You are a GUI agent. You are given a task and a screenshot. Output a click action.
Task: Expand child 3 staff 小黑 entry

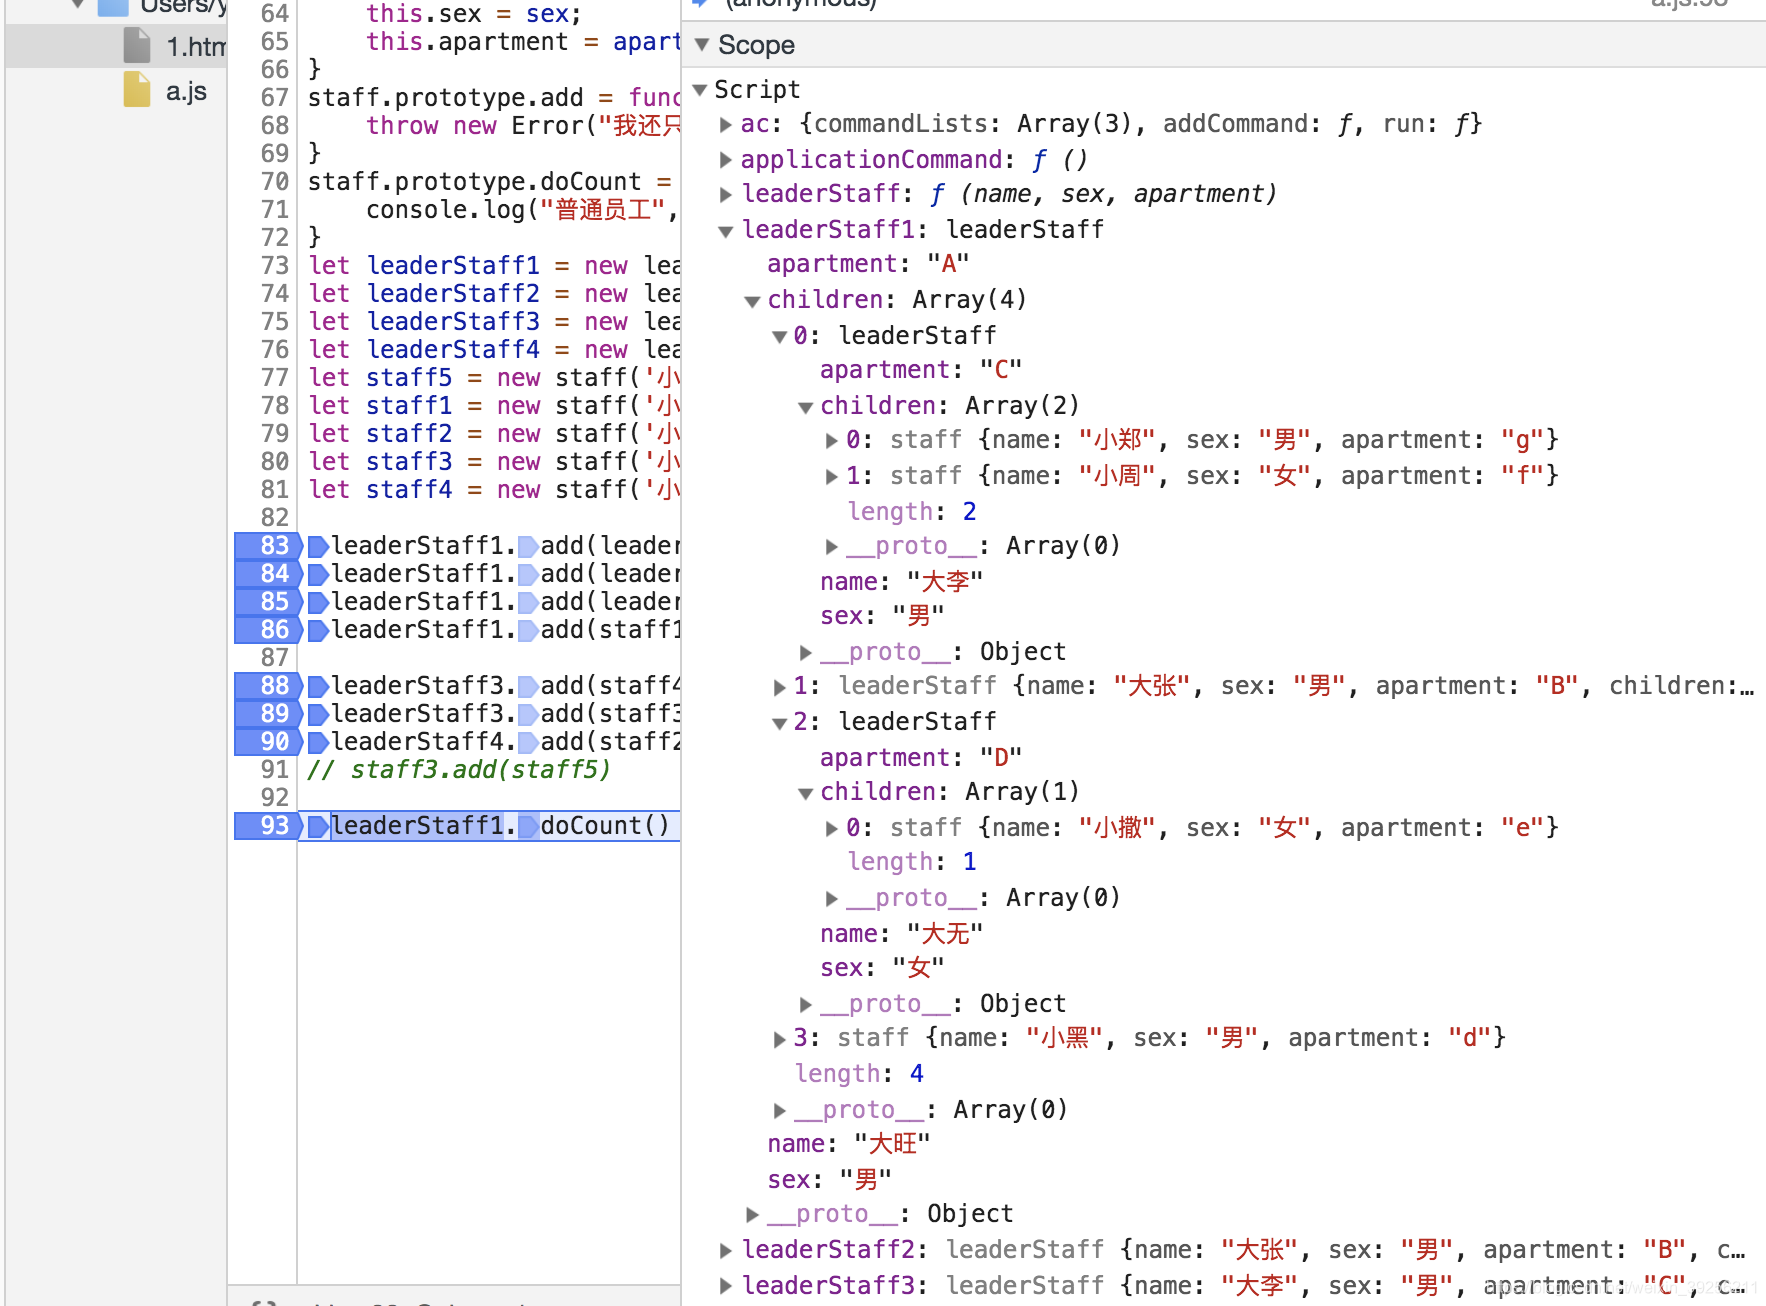[779, 1039]
